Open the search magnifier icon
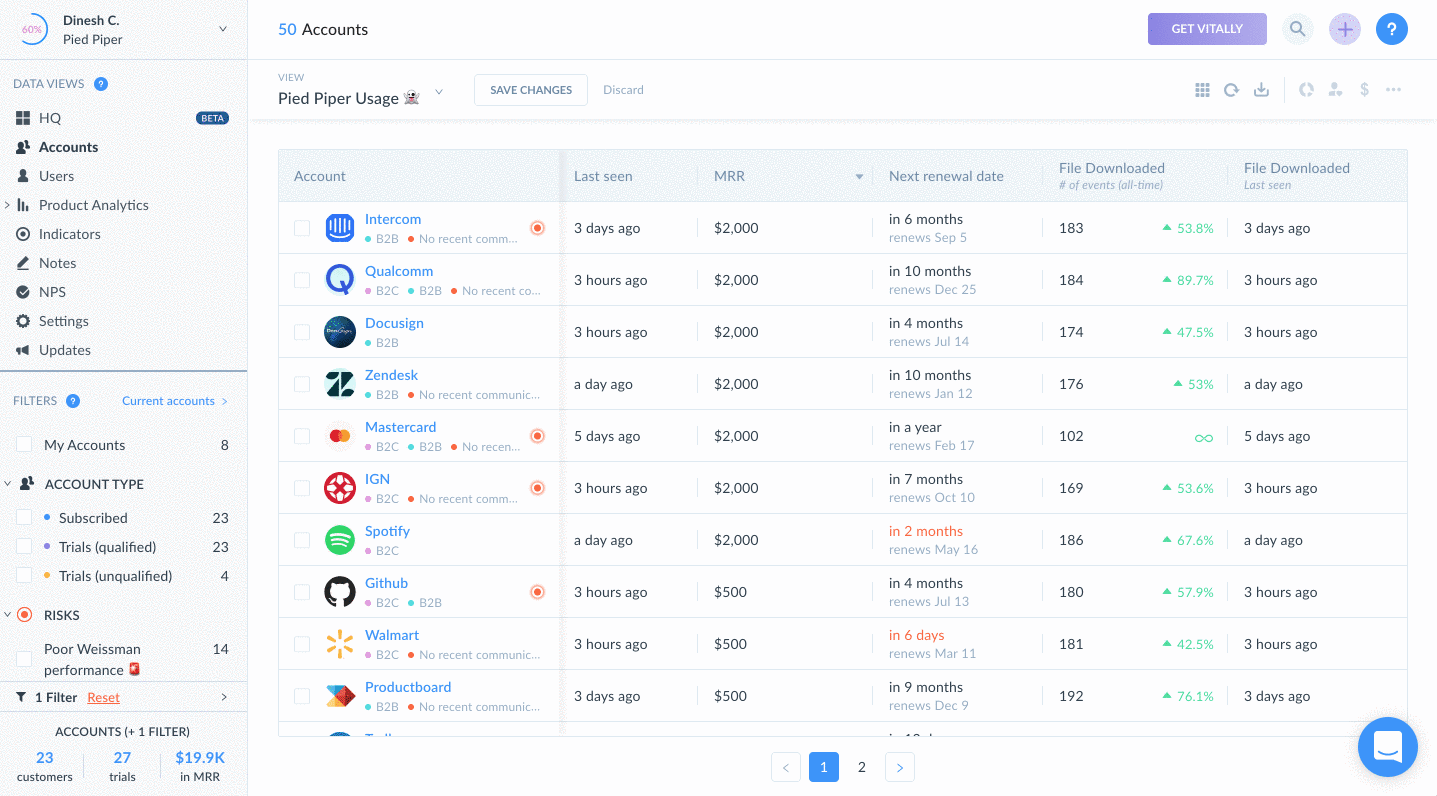Image resolution: width=1437 pixels, height=796 pixels. [x=1297, y=29]
